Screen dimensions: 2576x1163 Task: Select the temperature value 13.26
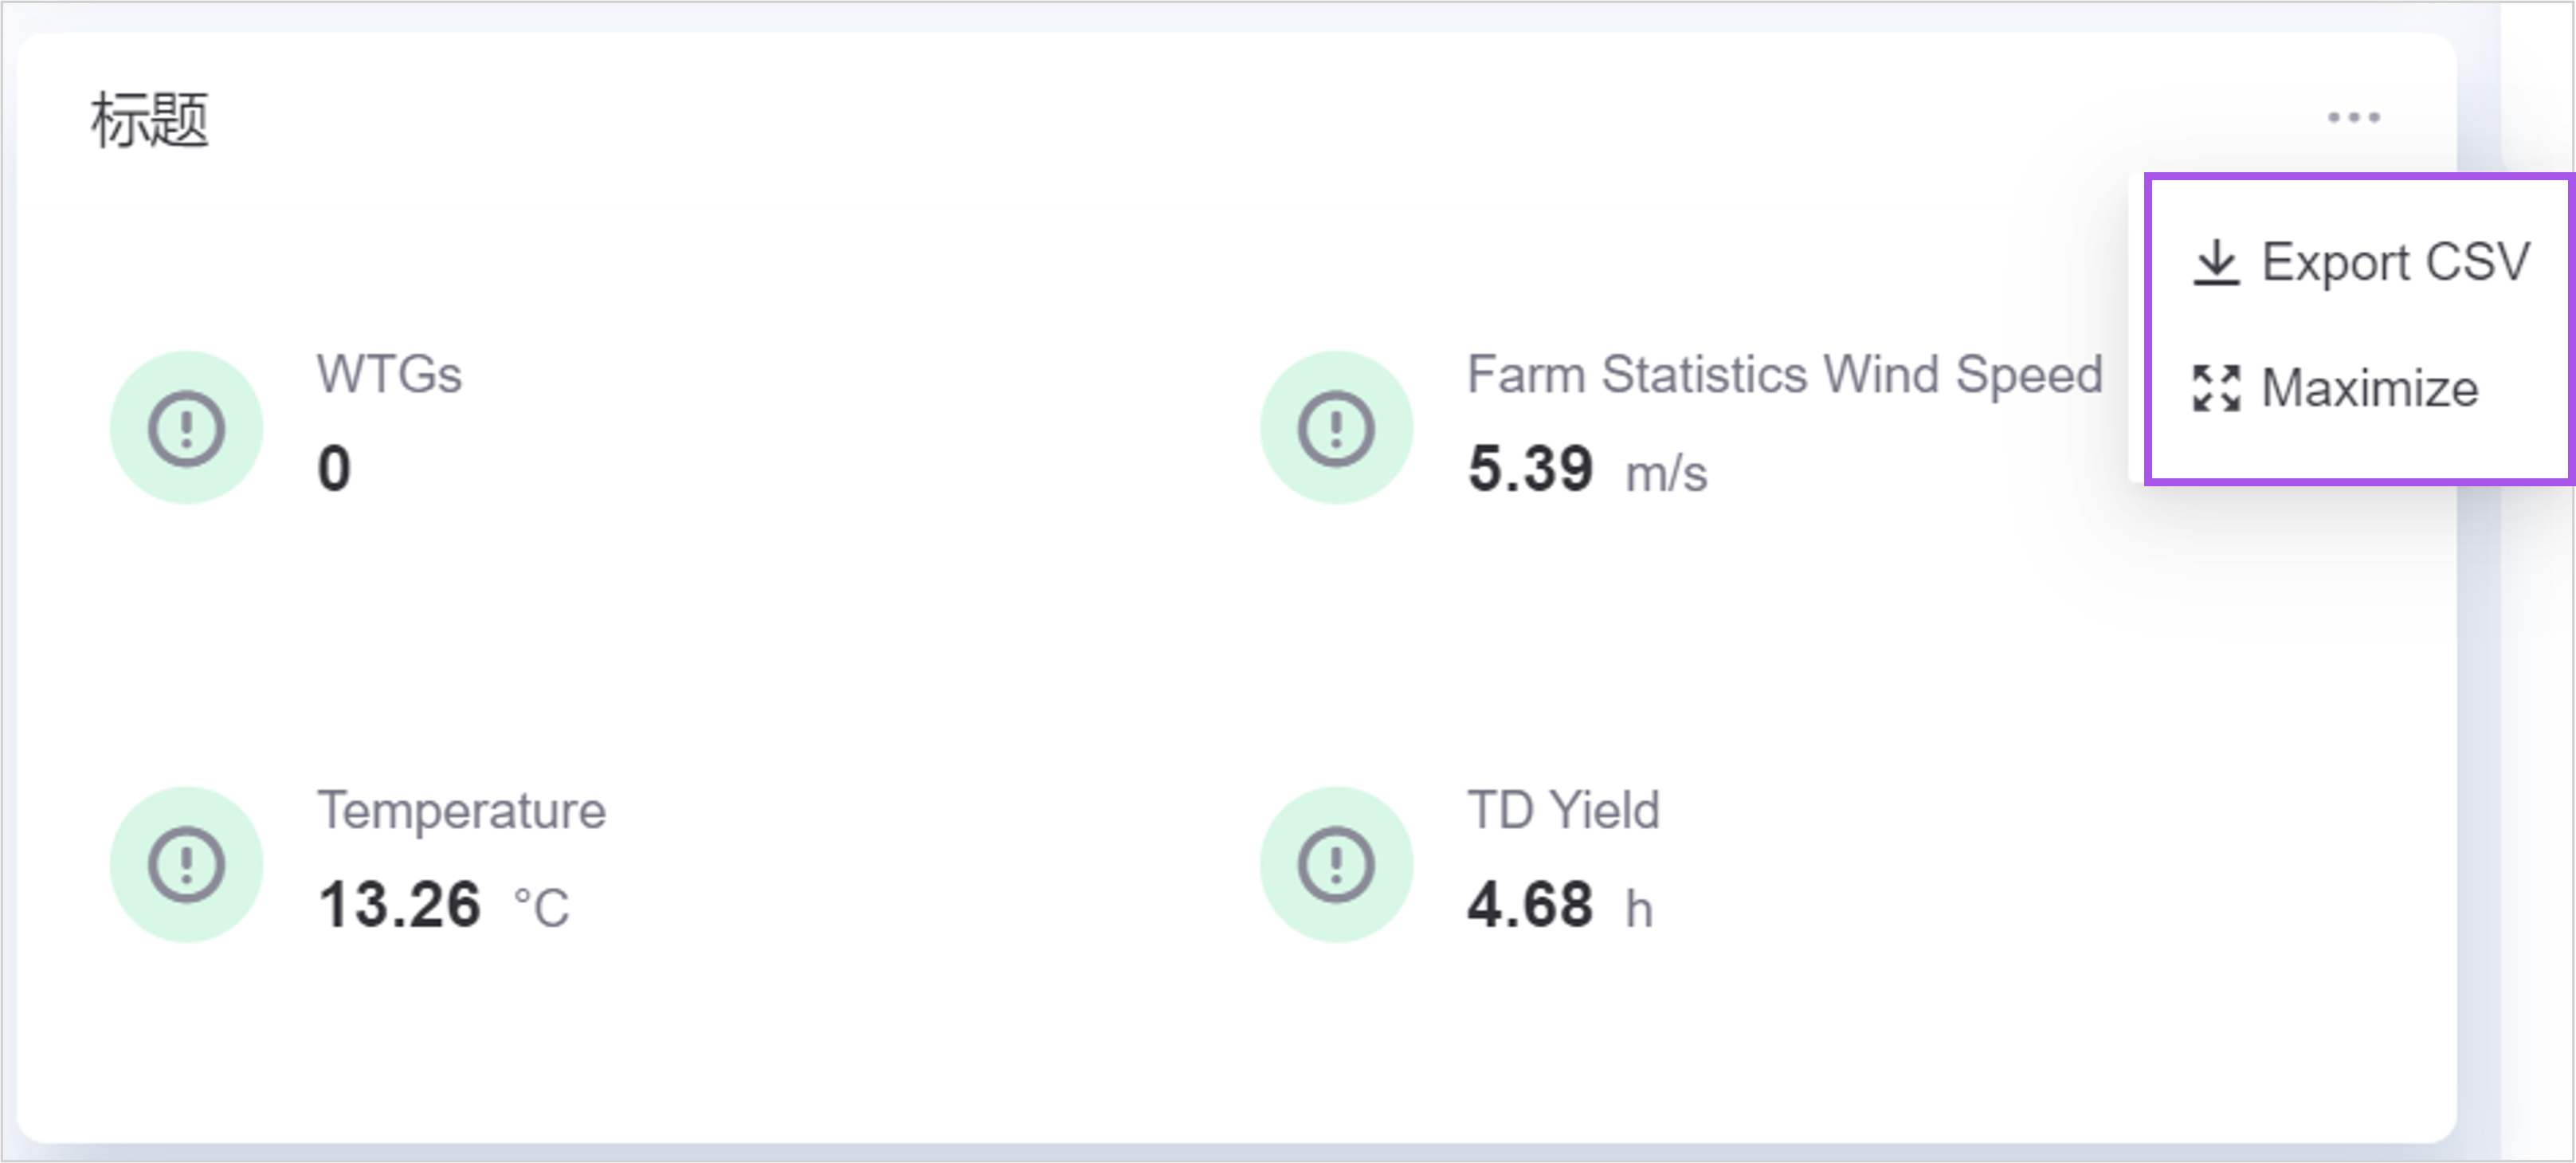pyautogui.click(x=399, y=904)
